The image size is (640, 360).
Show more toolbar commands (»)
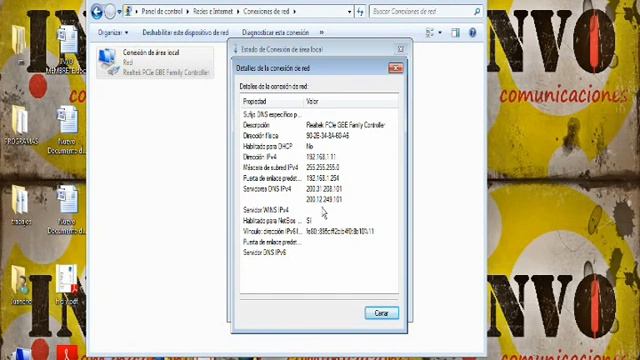click(322, 32)
